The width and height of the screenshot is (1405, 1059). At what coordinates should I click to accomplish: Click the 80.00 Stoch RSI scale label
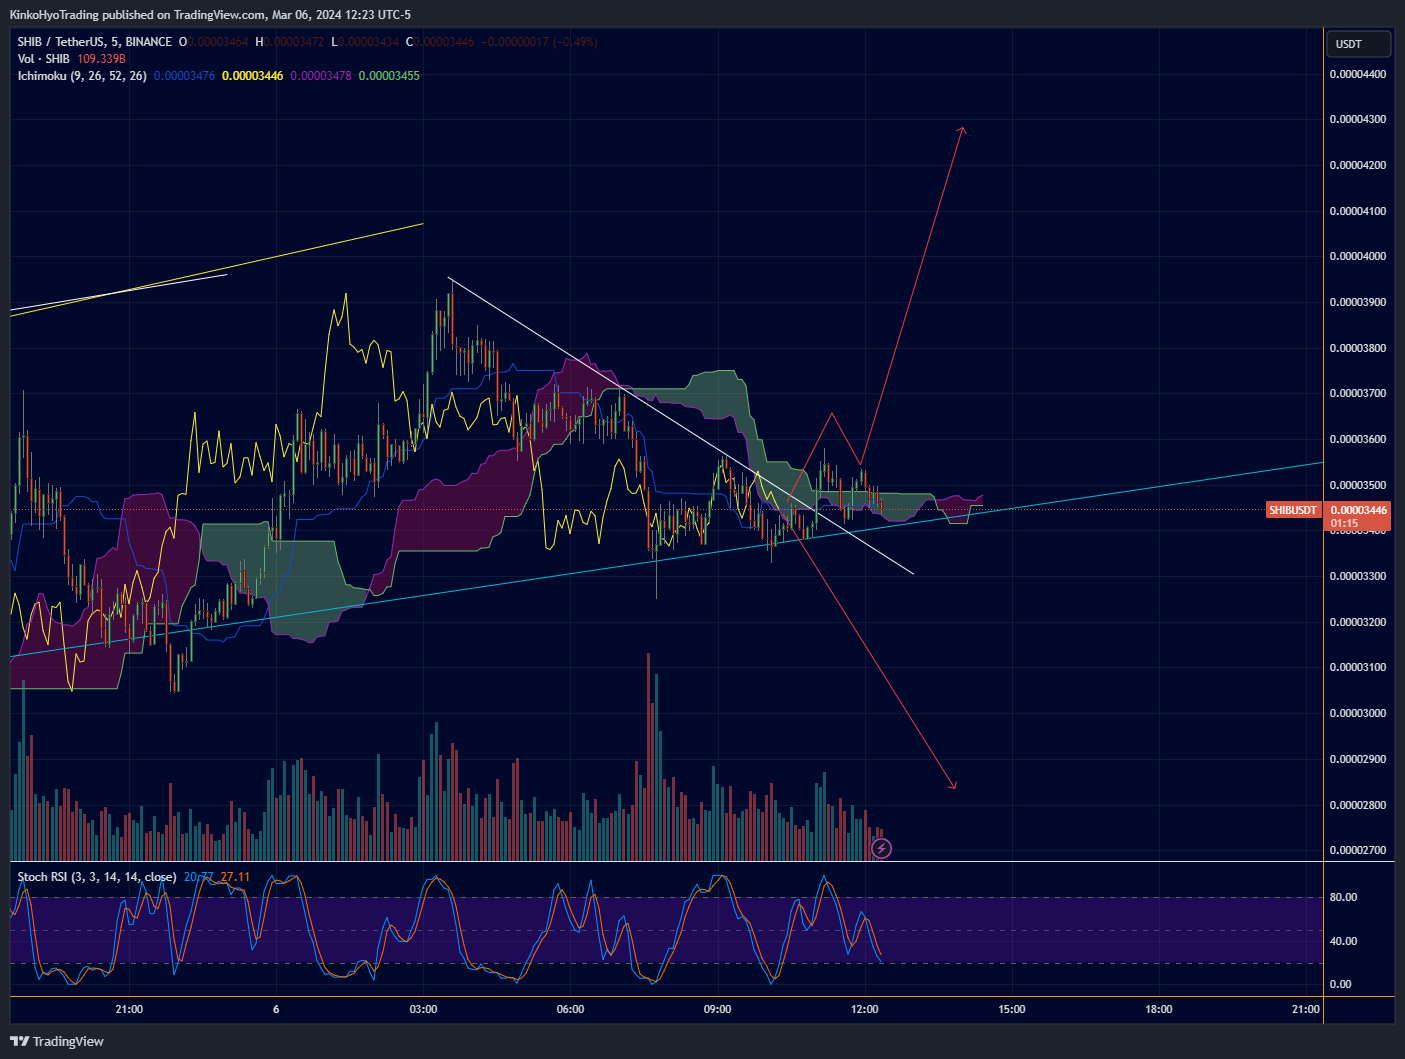tap(1343, 897)
